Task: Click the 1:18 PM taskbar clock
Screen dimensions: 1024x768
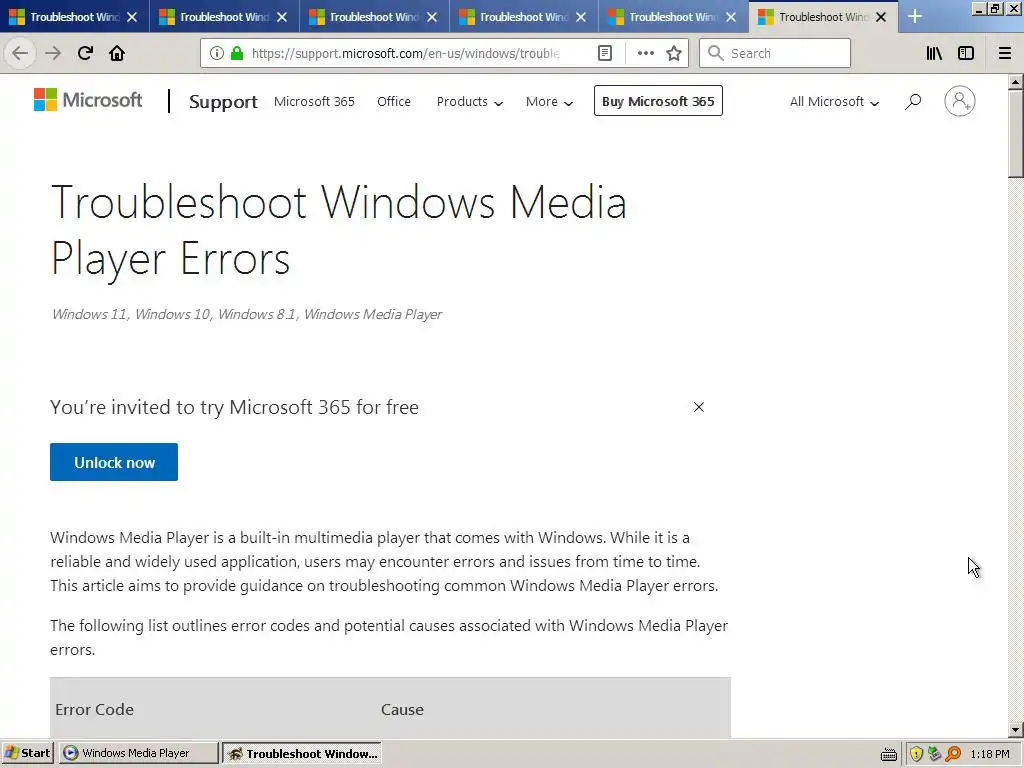Action: point(989,754)
